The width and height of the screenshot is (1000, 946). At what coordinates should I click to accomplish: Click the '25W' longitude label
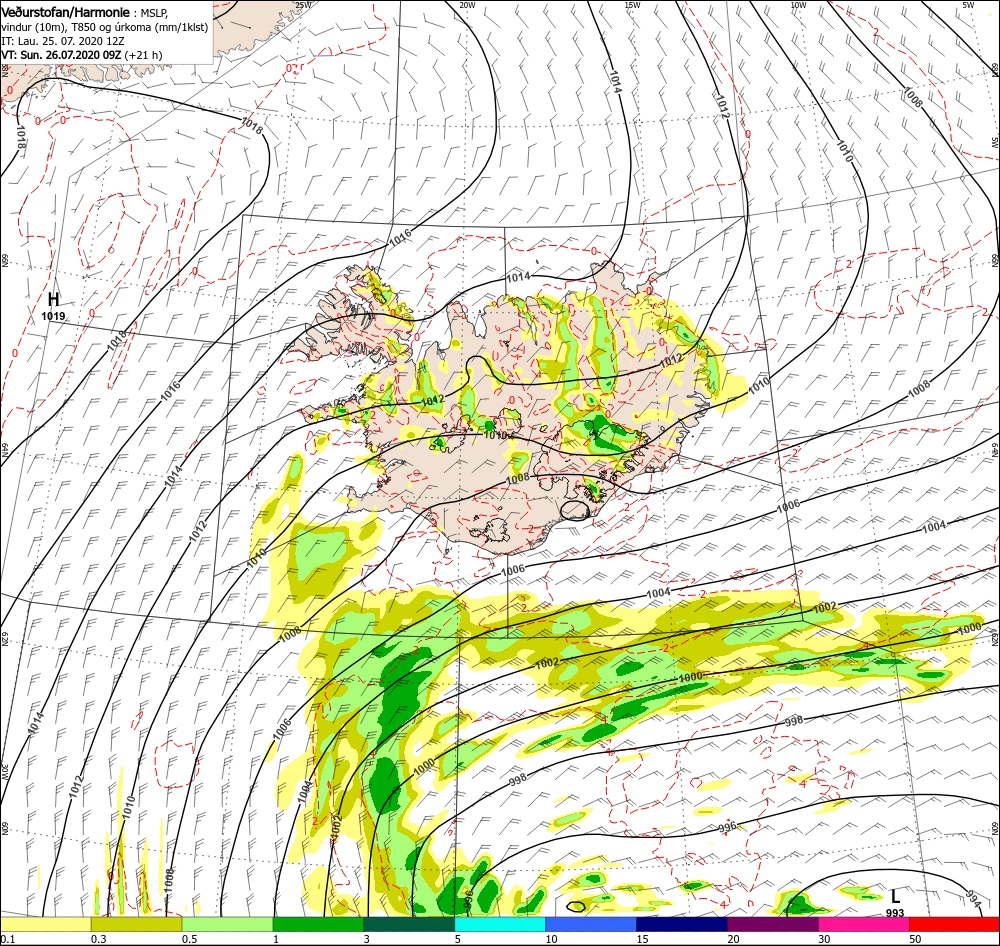tap(304, 5)
